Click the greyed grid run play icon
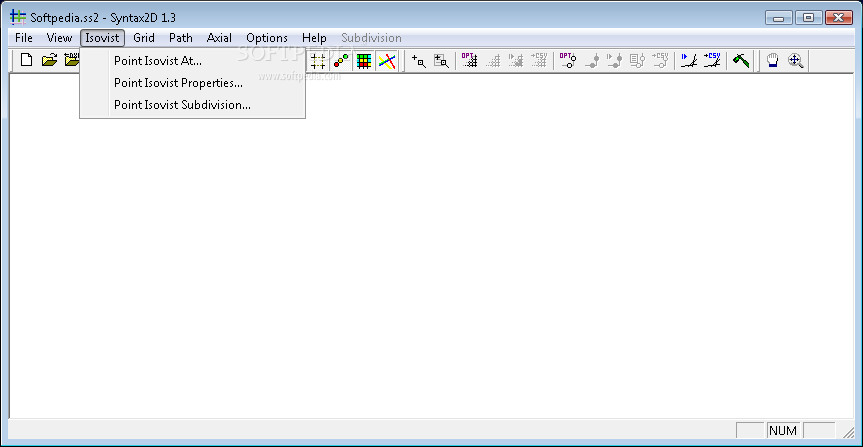Viewport: 863px width, 447px height. coord(516,60)
